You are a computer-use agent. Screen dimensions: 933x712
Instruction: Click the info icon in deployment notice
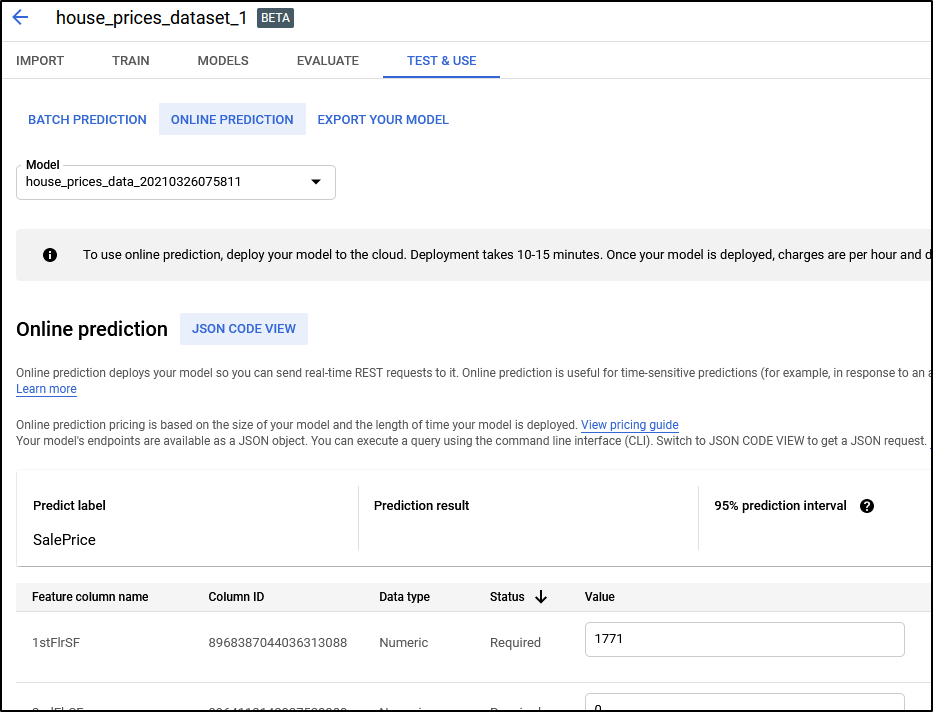[x=50, y=255]
